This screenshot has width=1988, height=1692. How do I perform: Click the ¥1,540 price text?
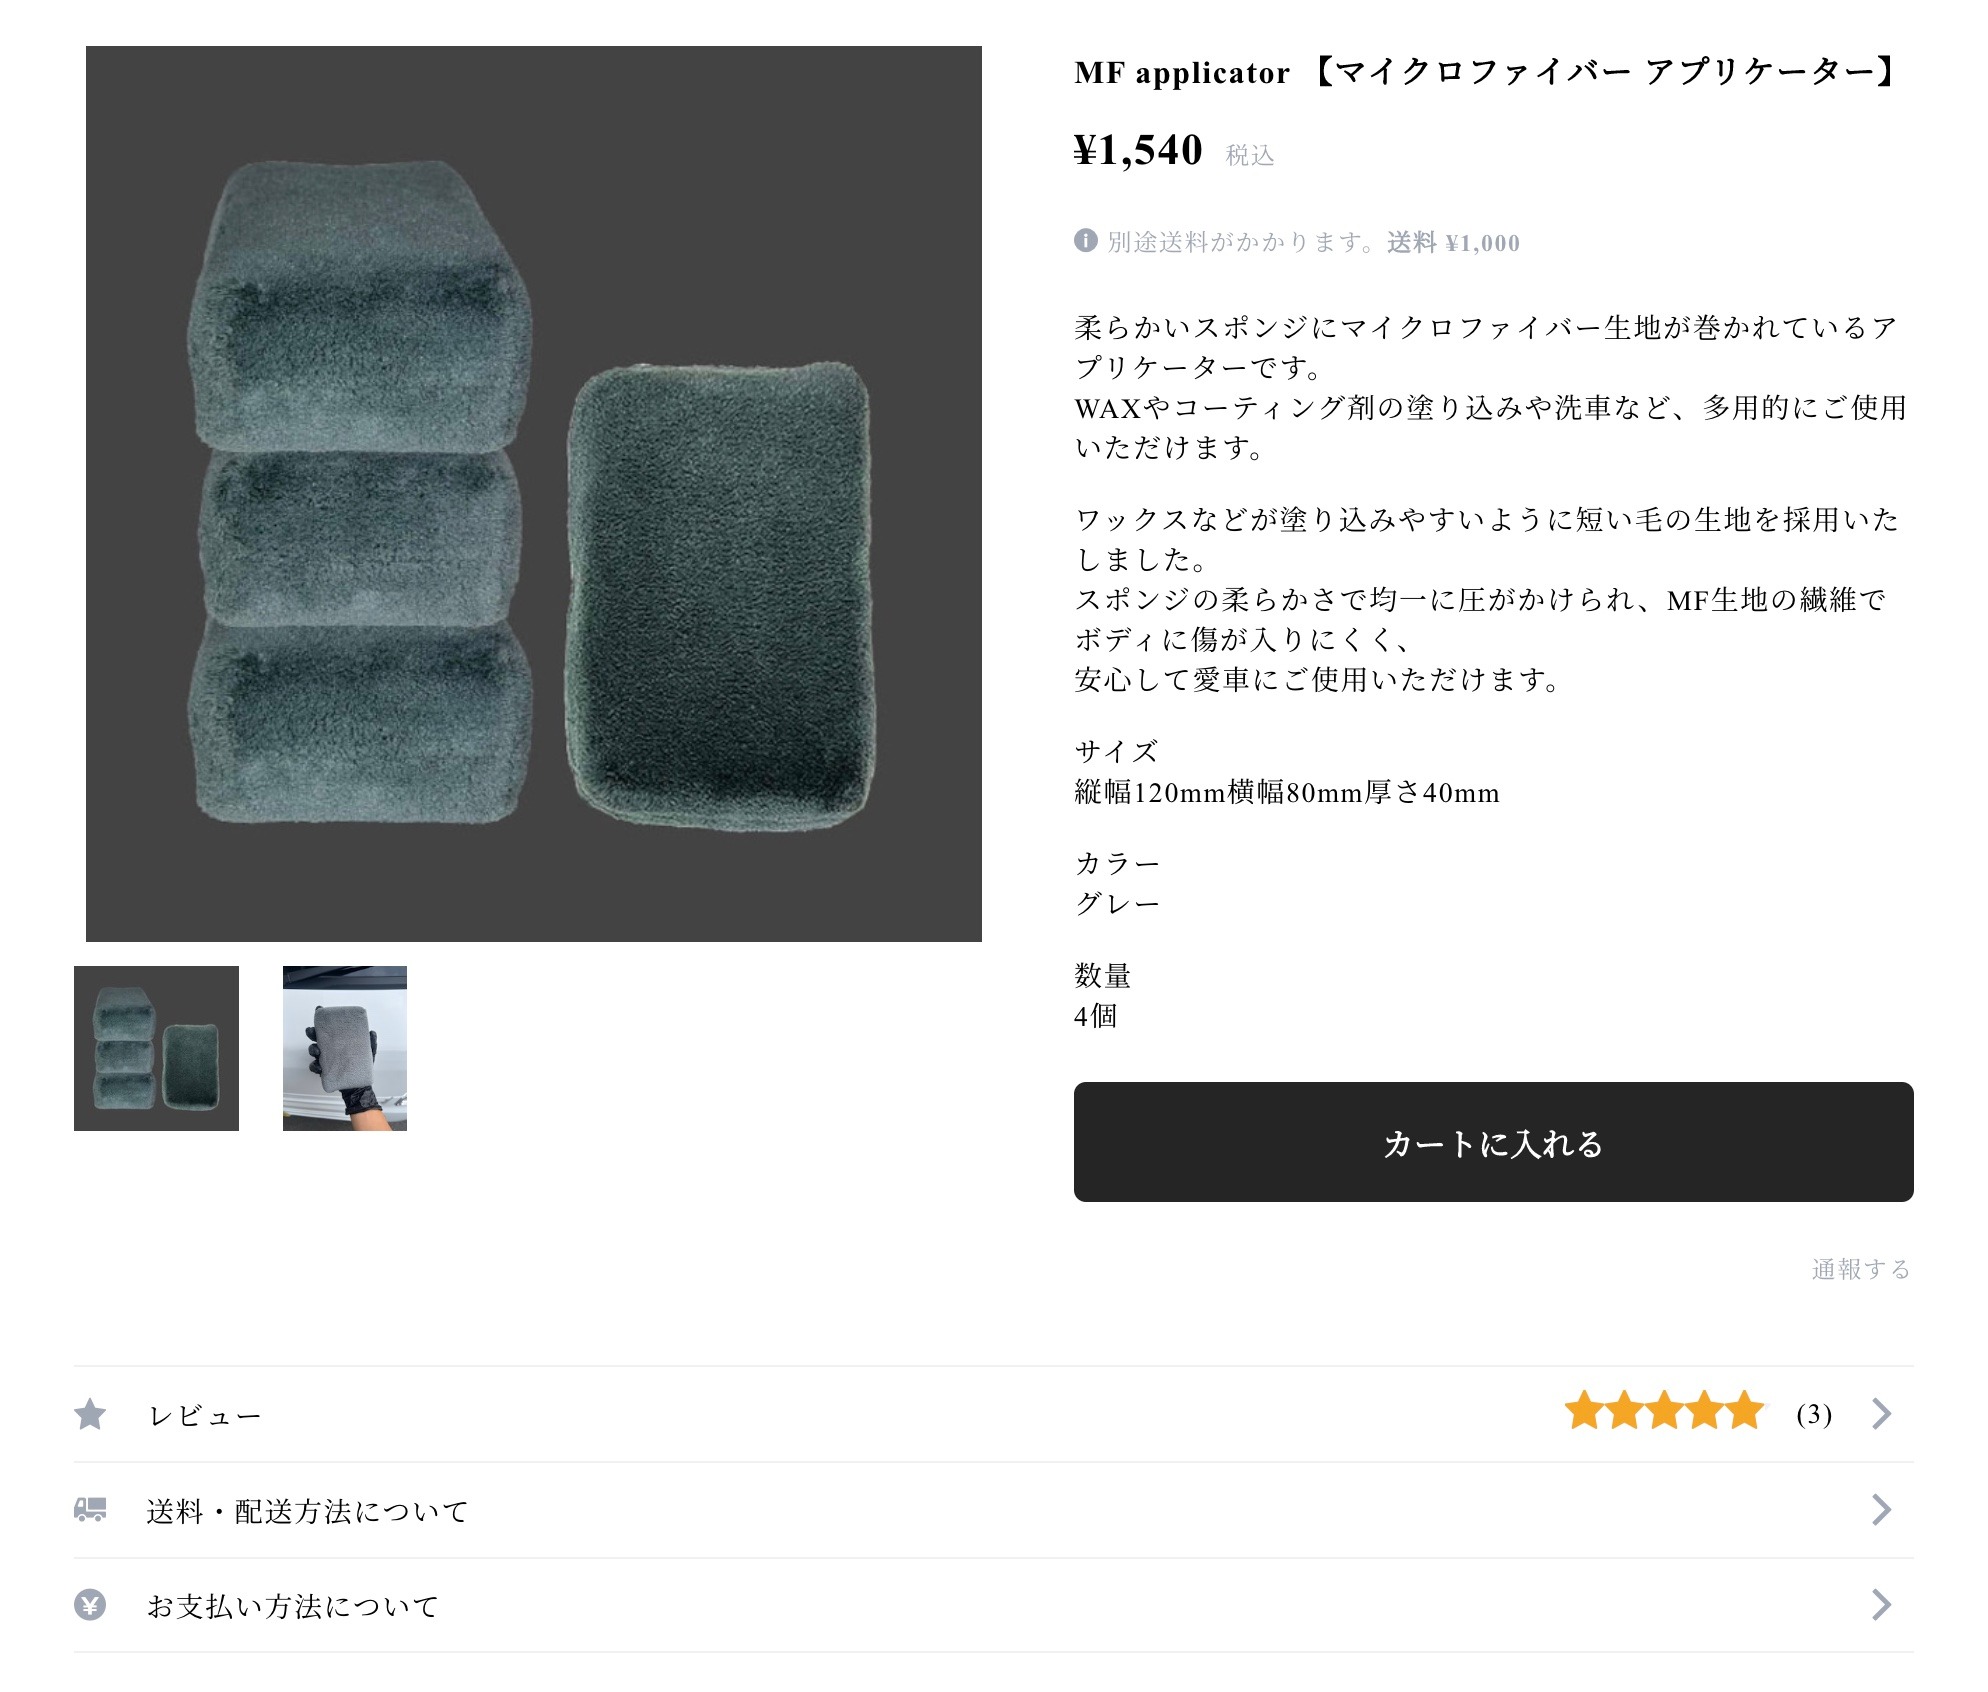[1138, 151]
